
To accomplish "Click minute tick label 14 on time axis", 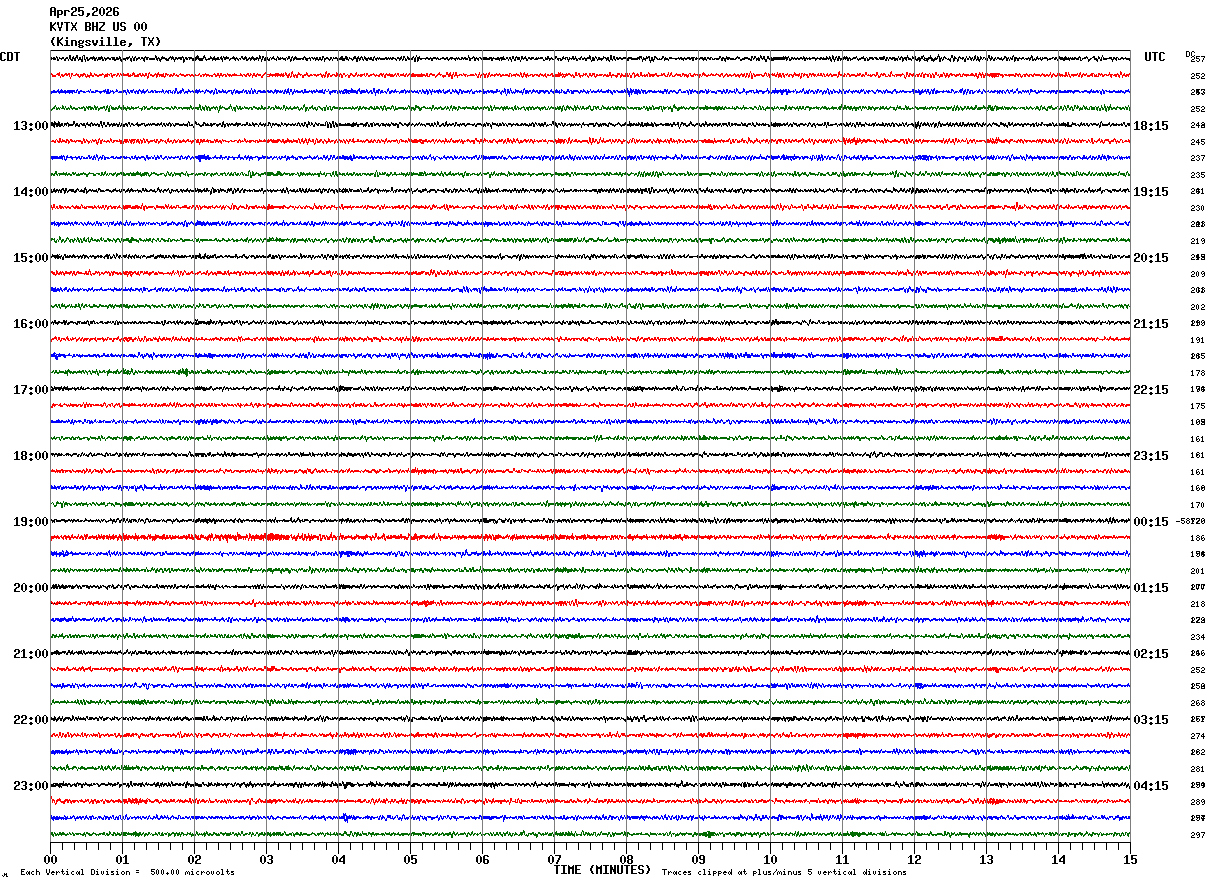I will 1058,859.
